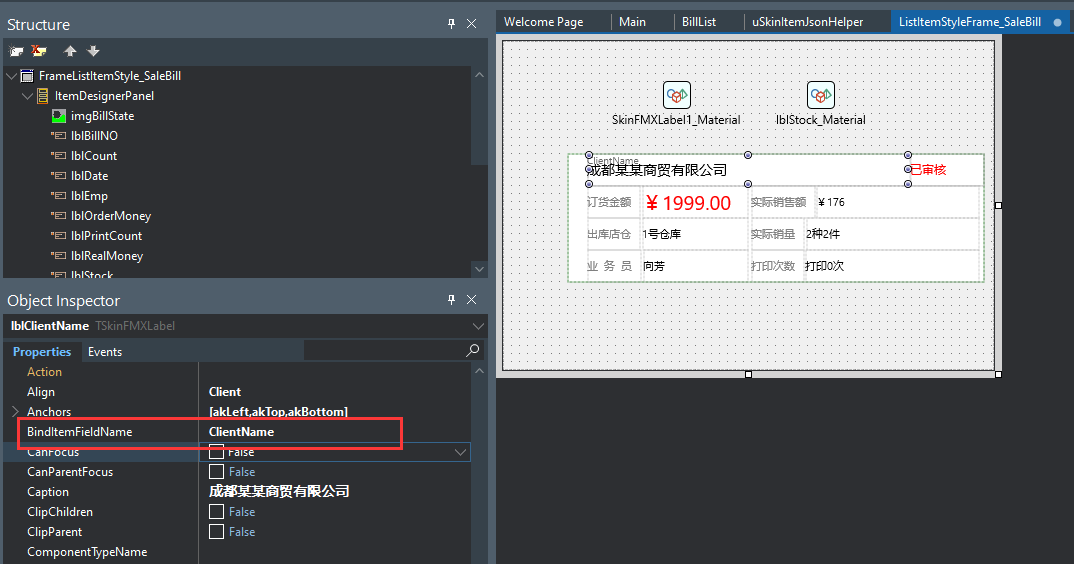Click the Move Down arrow in Structure toolbar
The width and height of the screenshot is (1074, 564).
coord(94,51)
